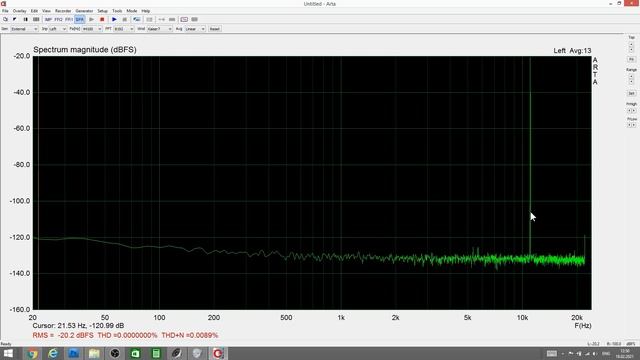The image size is (640, 360).
Task: Switch to FR2 measurement mode
Action: point(58,19)
